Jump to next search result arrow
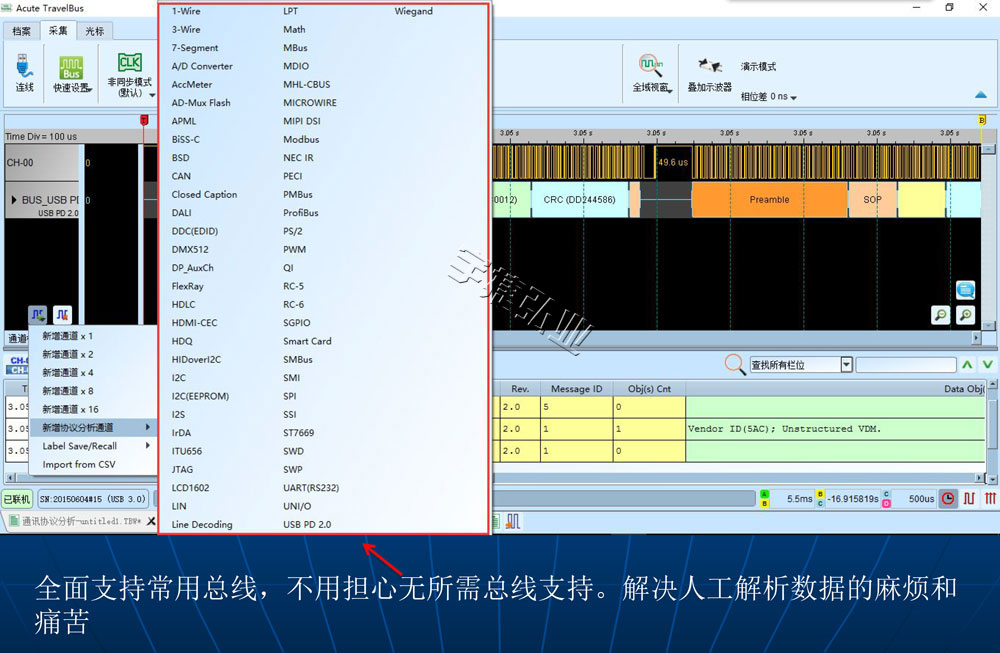The height and width of the screenshot is (653, 1000). [988, 365]
